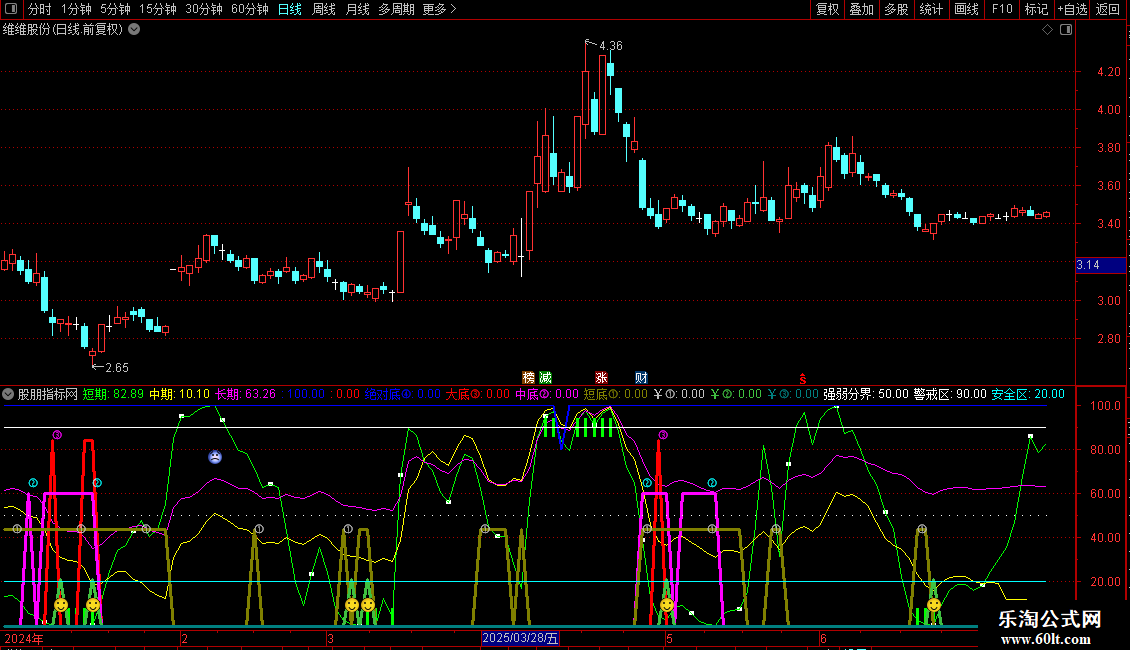Click the 复权 button
Image resolution: width=1130 pixels, height=650 pixels.
[x=827, y=9]
